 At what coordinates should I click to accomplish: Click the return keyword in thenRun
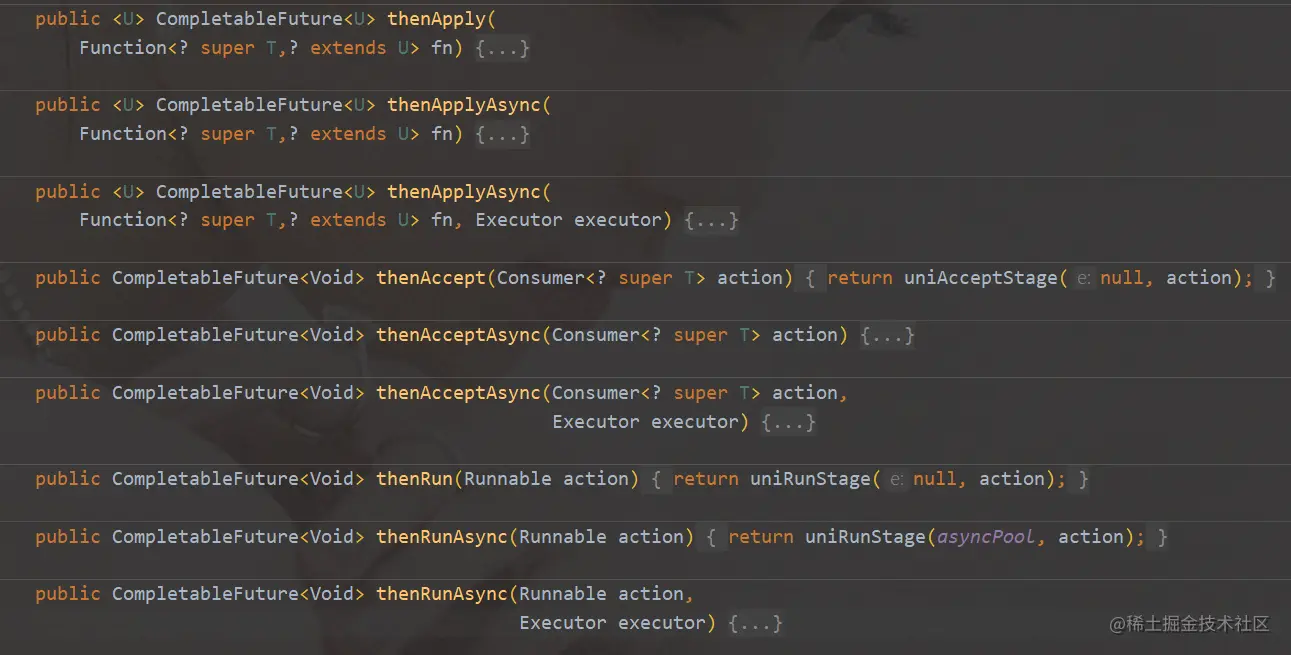(706, 479)
